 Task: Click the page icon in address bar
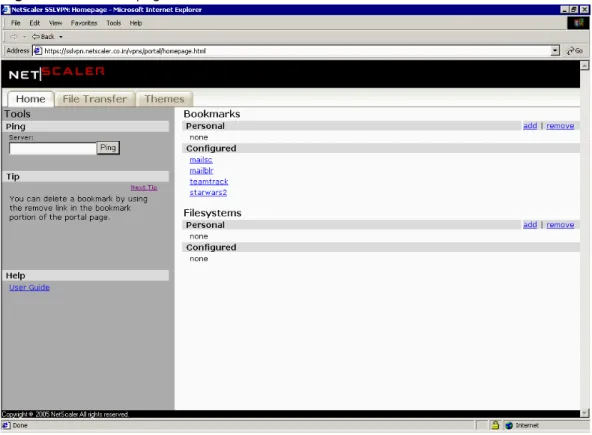(x=38, y=51)
